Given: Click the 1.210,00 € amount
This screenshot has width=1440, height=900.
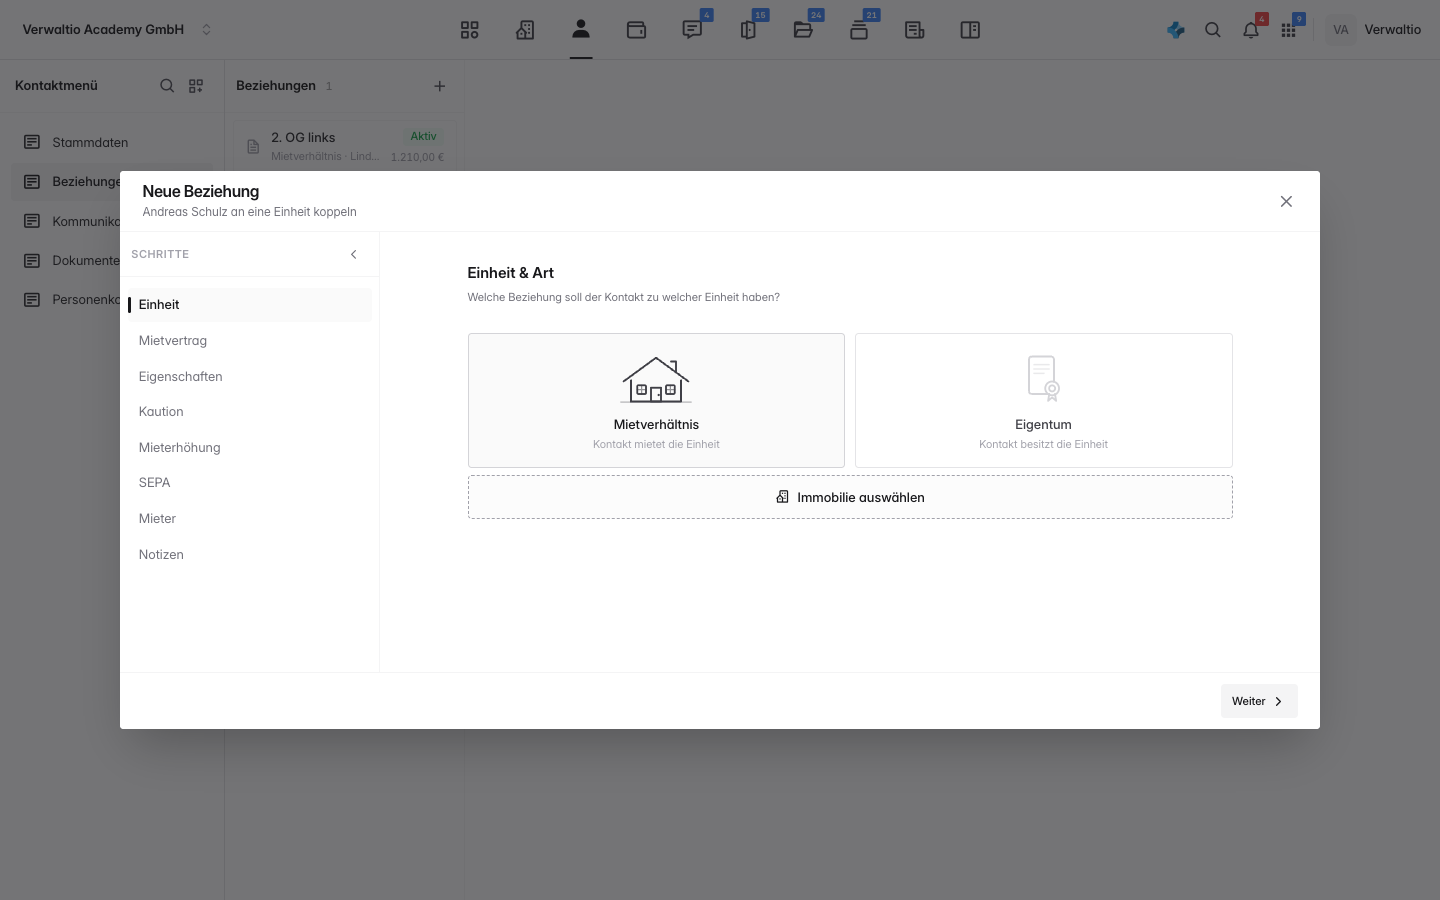Looking at the screenshot, I should click(x=417, y=157).
